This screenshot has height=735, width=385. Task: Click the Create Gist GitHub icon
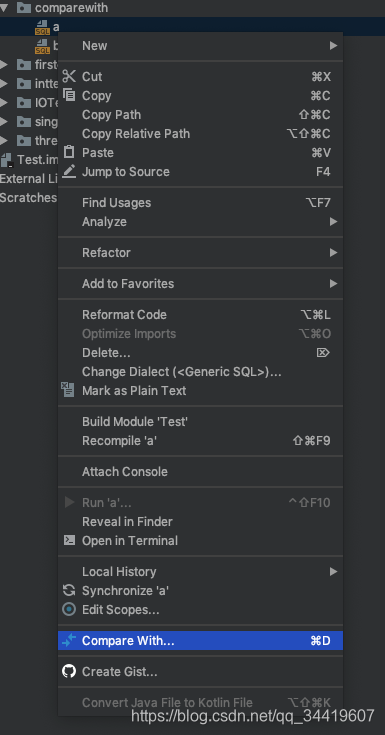[x=69, y=671]
